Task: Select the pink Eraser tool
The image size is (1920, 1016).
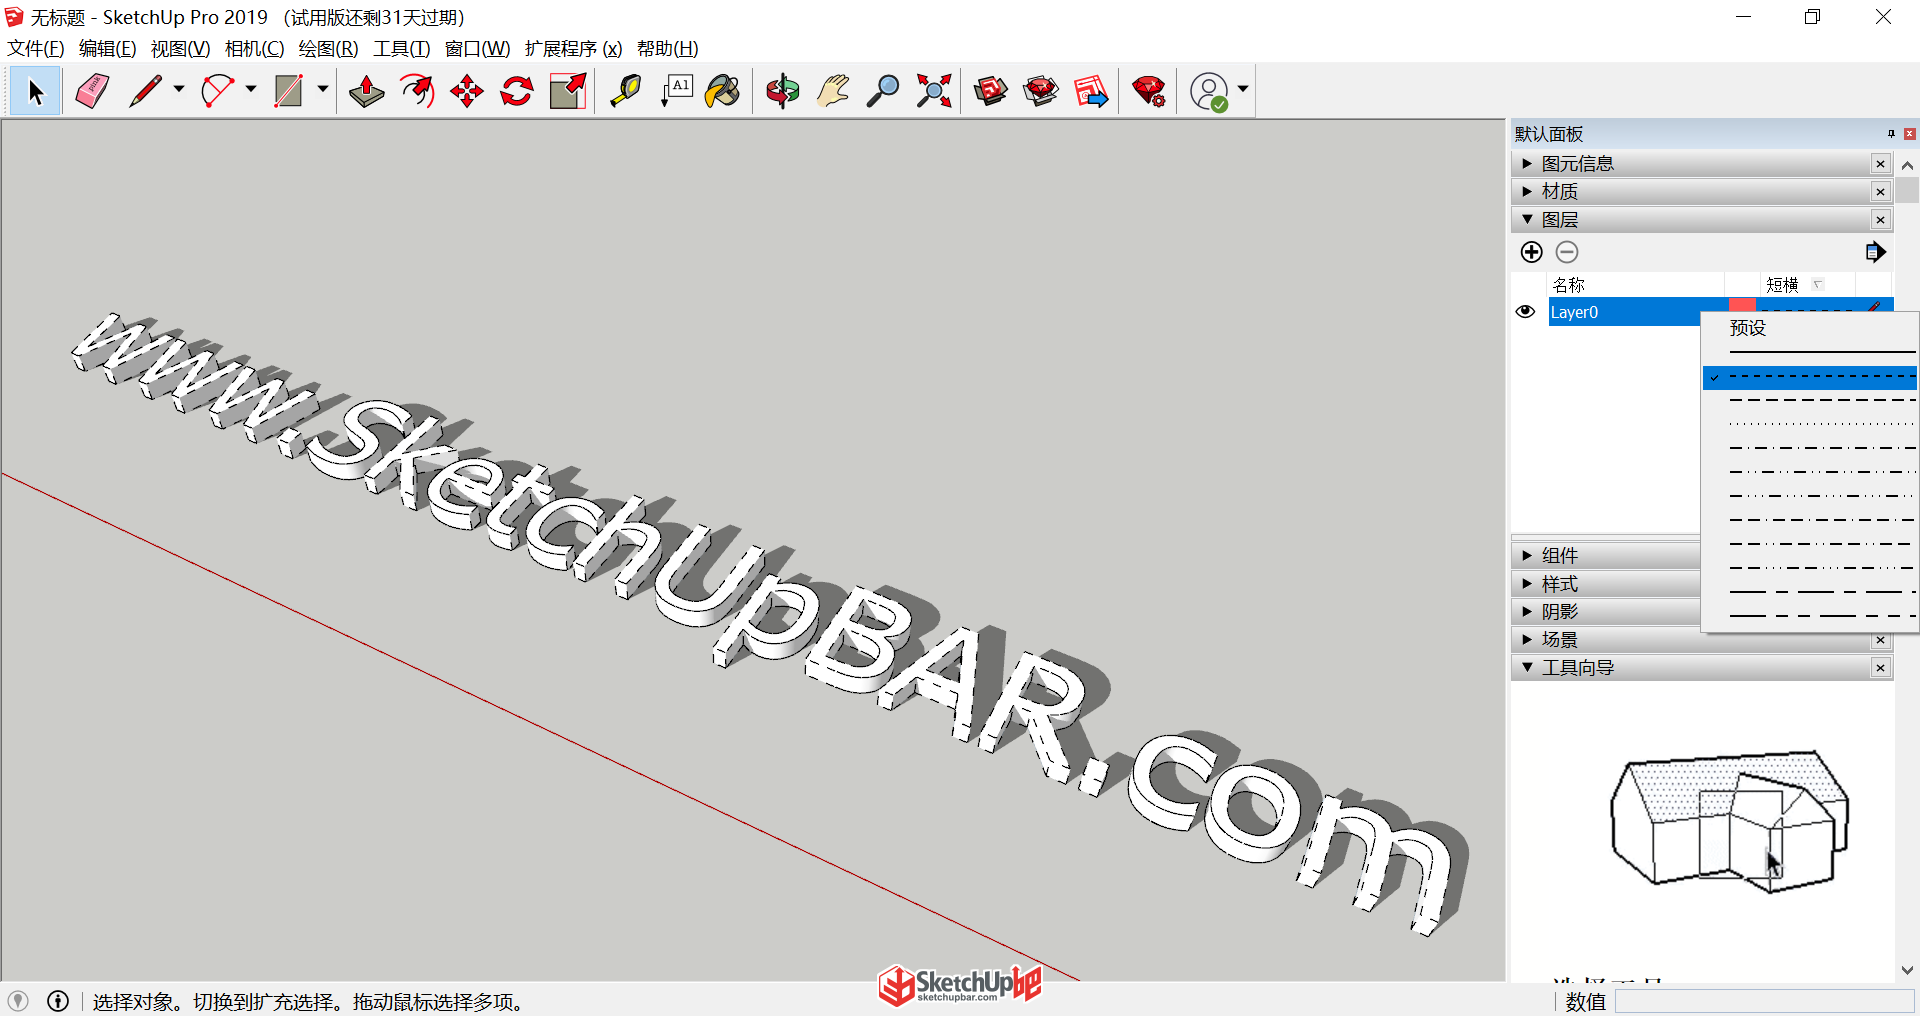Action: [91, 91]
